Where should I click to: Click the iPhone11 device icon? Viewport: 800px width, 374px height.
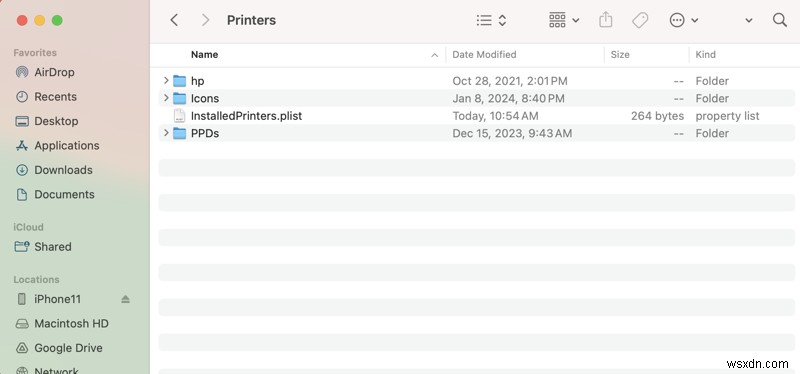(x=21, y=299)
